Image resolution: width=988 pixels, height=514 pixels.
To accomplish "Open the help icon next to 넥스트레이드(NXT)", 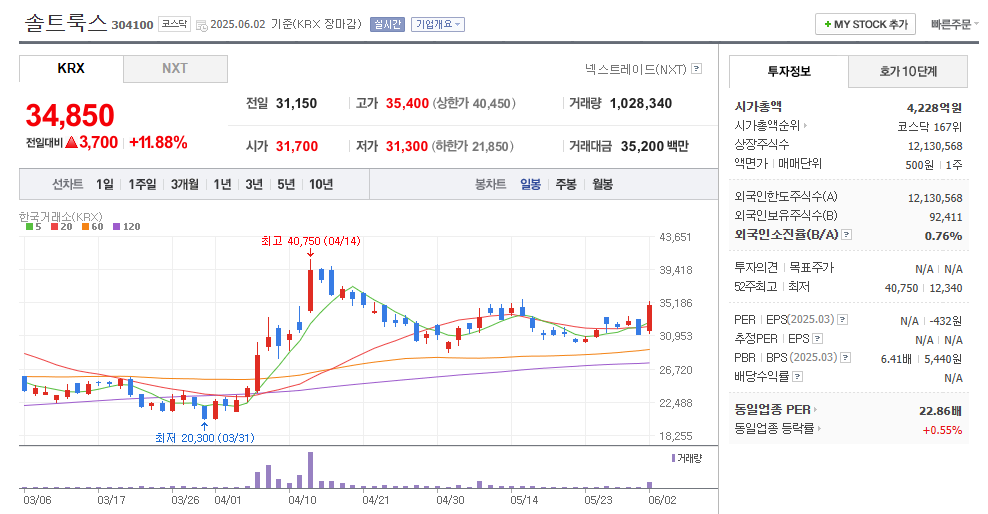I will point(696,69).
